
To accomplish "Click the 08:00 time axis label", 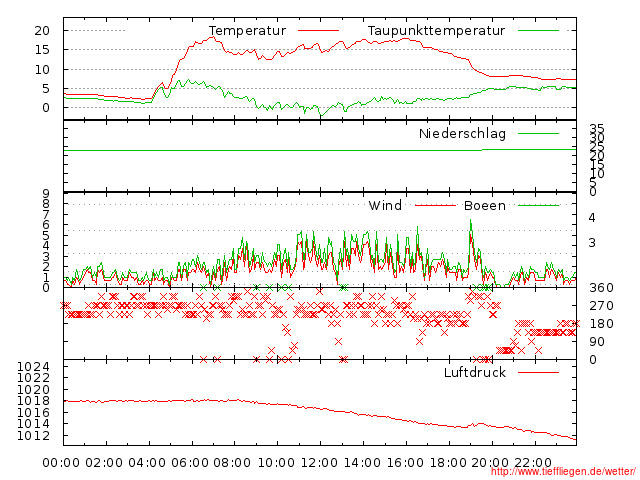I will [x=232, y=463].
